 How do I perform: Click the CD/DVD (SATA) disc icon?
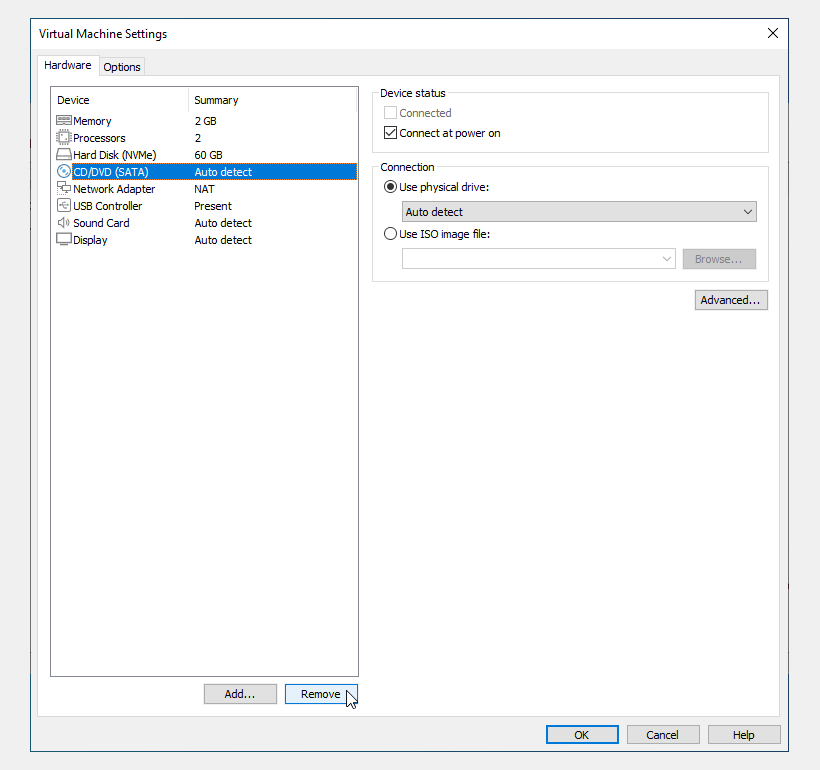[x=63, y=172]
